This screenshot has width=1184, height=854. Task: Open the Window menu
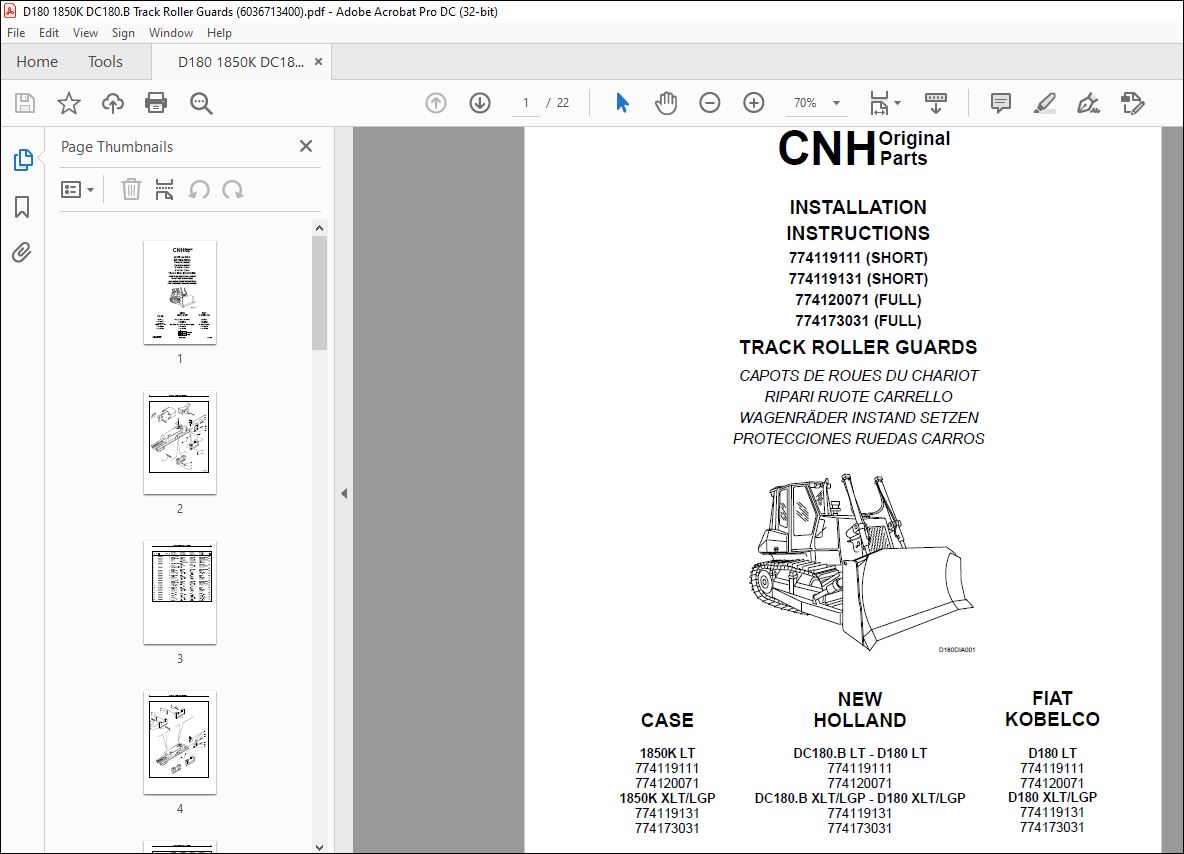point(171,32)
